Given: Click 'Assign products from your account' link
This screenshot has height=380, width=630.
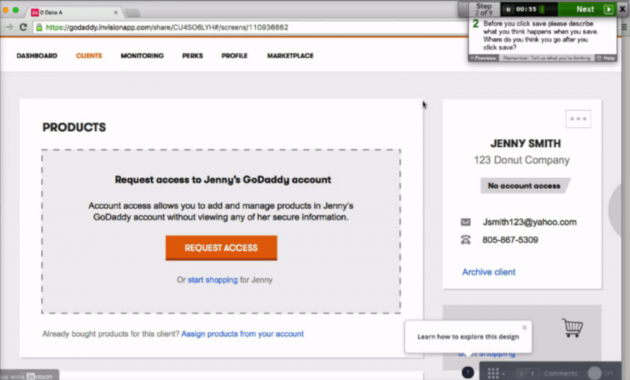Looking at the screenshot, I should 243,334.
